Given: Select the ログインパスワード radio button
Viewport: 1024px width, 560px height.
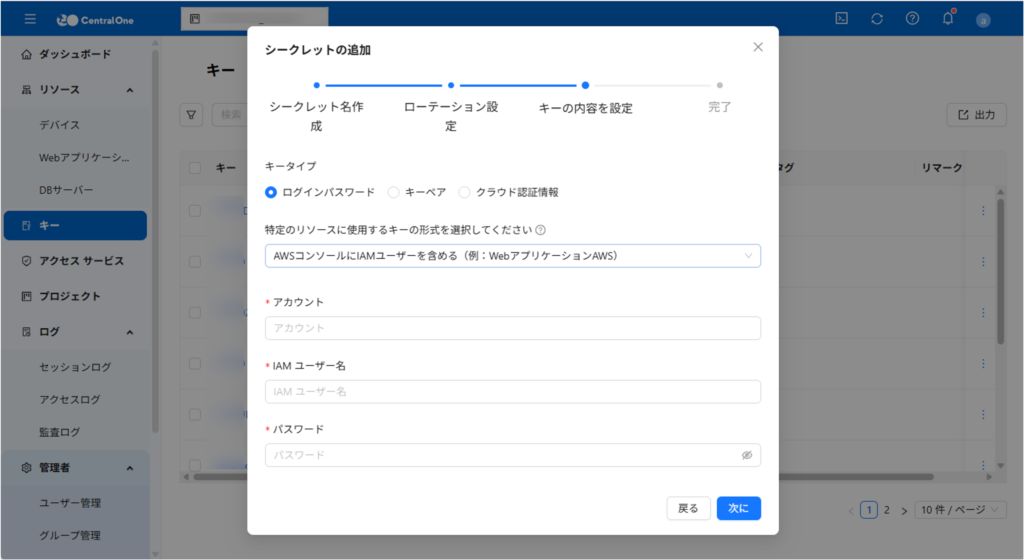Looking at the screenshot, I should [271, 192].
